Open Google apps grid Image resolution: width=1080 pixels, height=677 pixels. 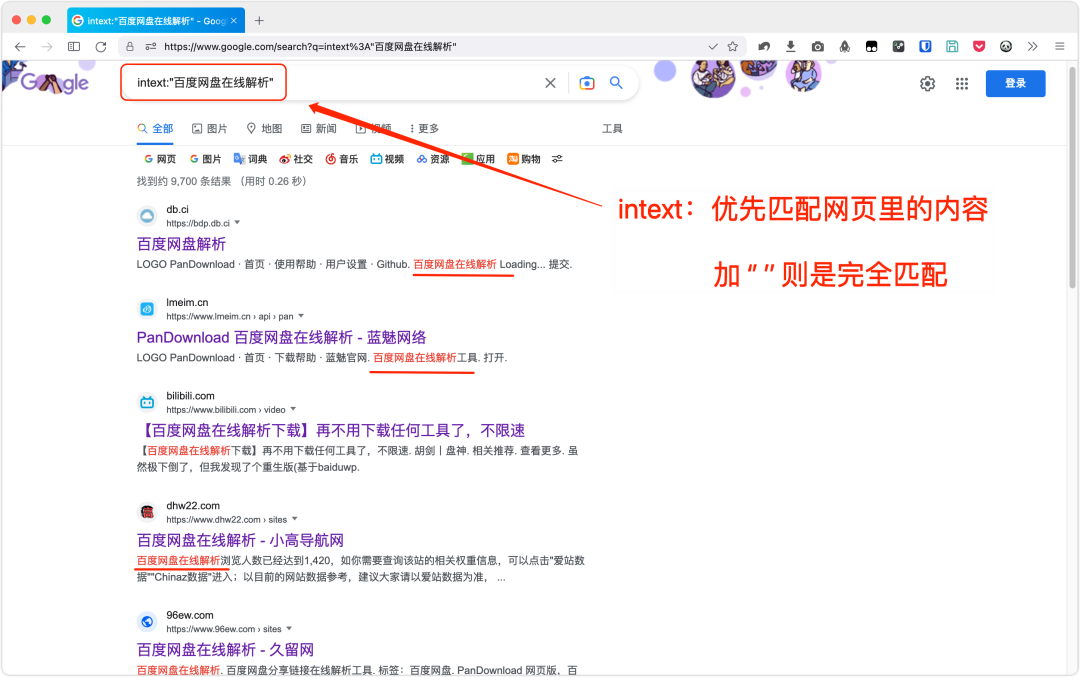[962, 84]
